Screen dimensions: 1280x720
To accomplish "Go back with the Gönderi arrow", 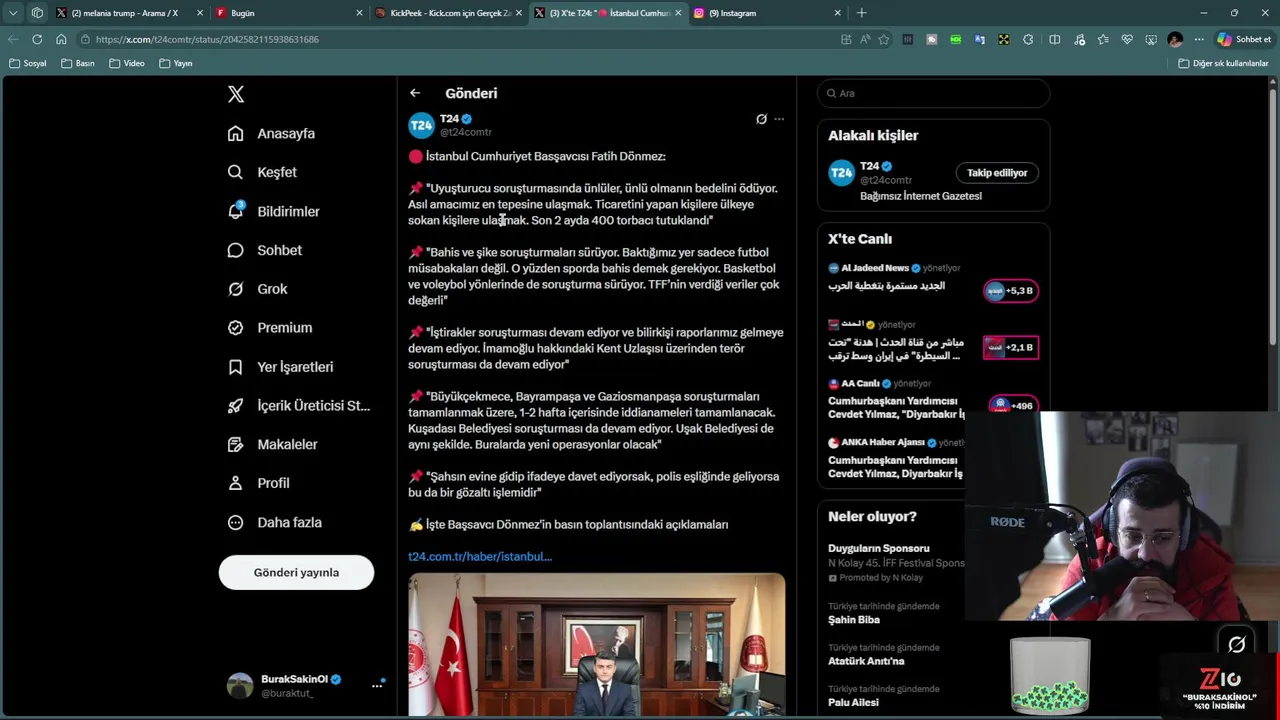I will 415,93.
